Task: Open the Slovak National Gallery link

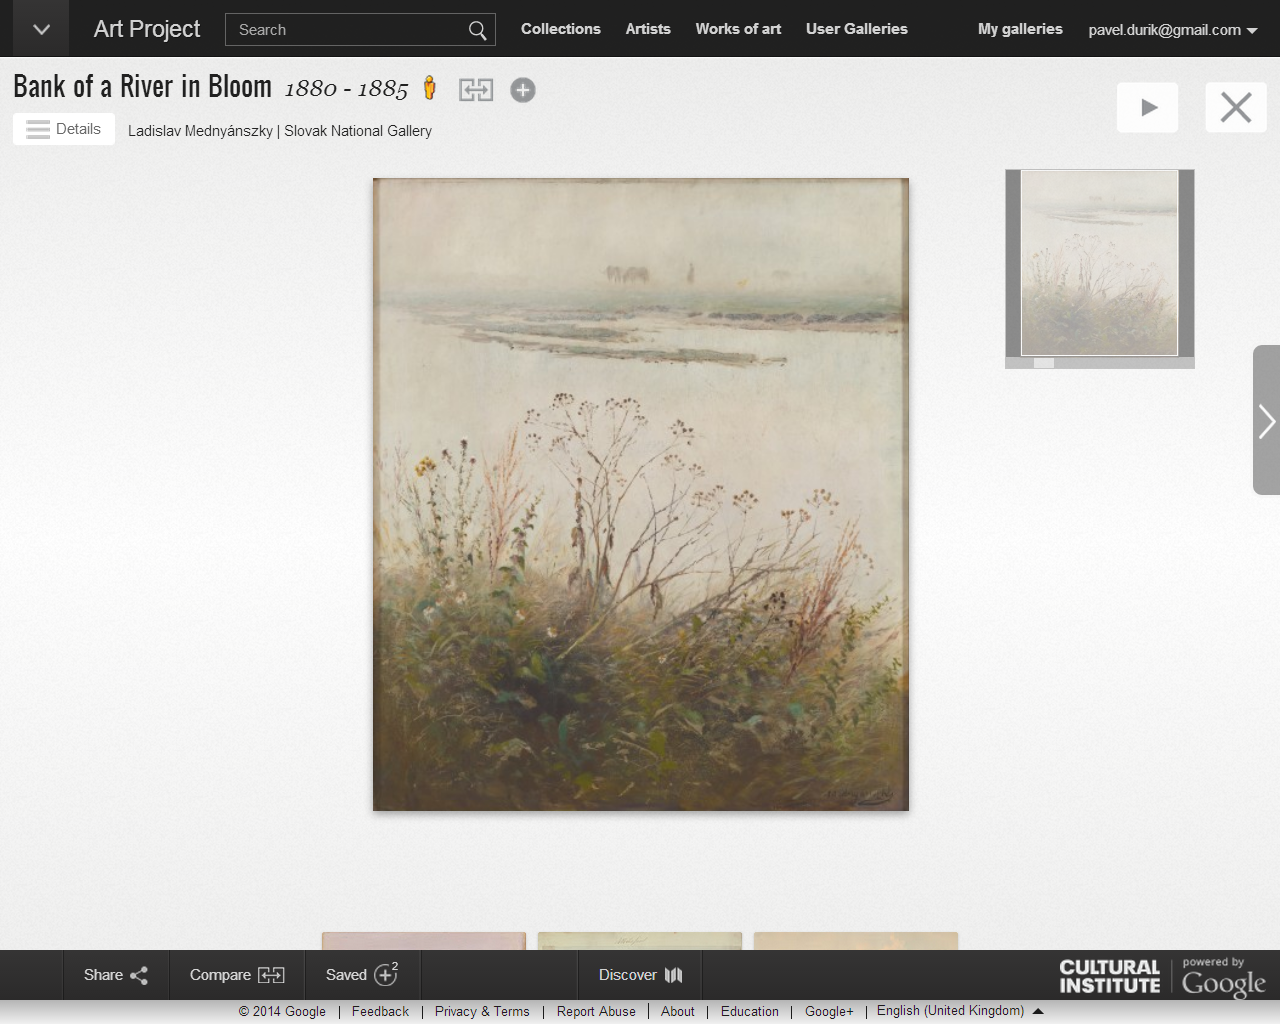Action: click(x=358, y=131)
